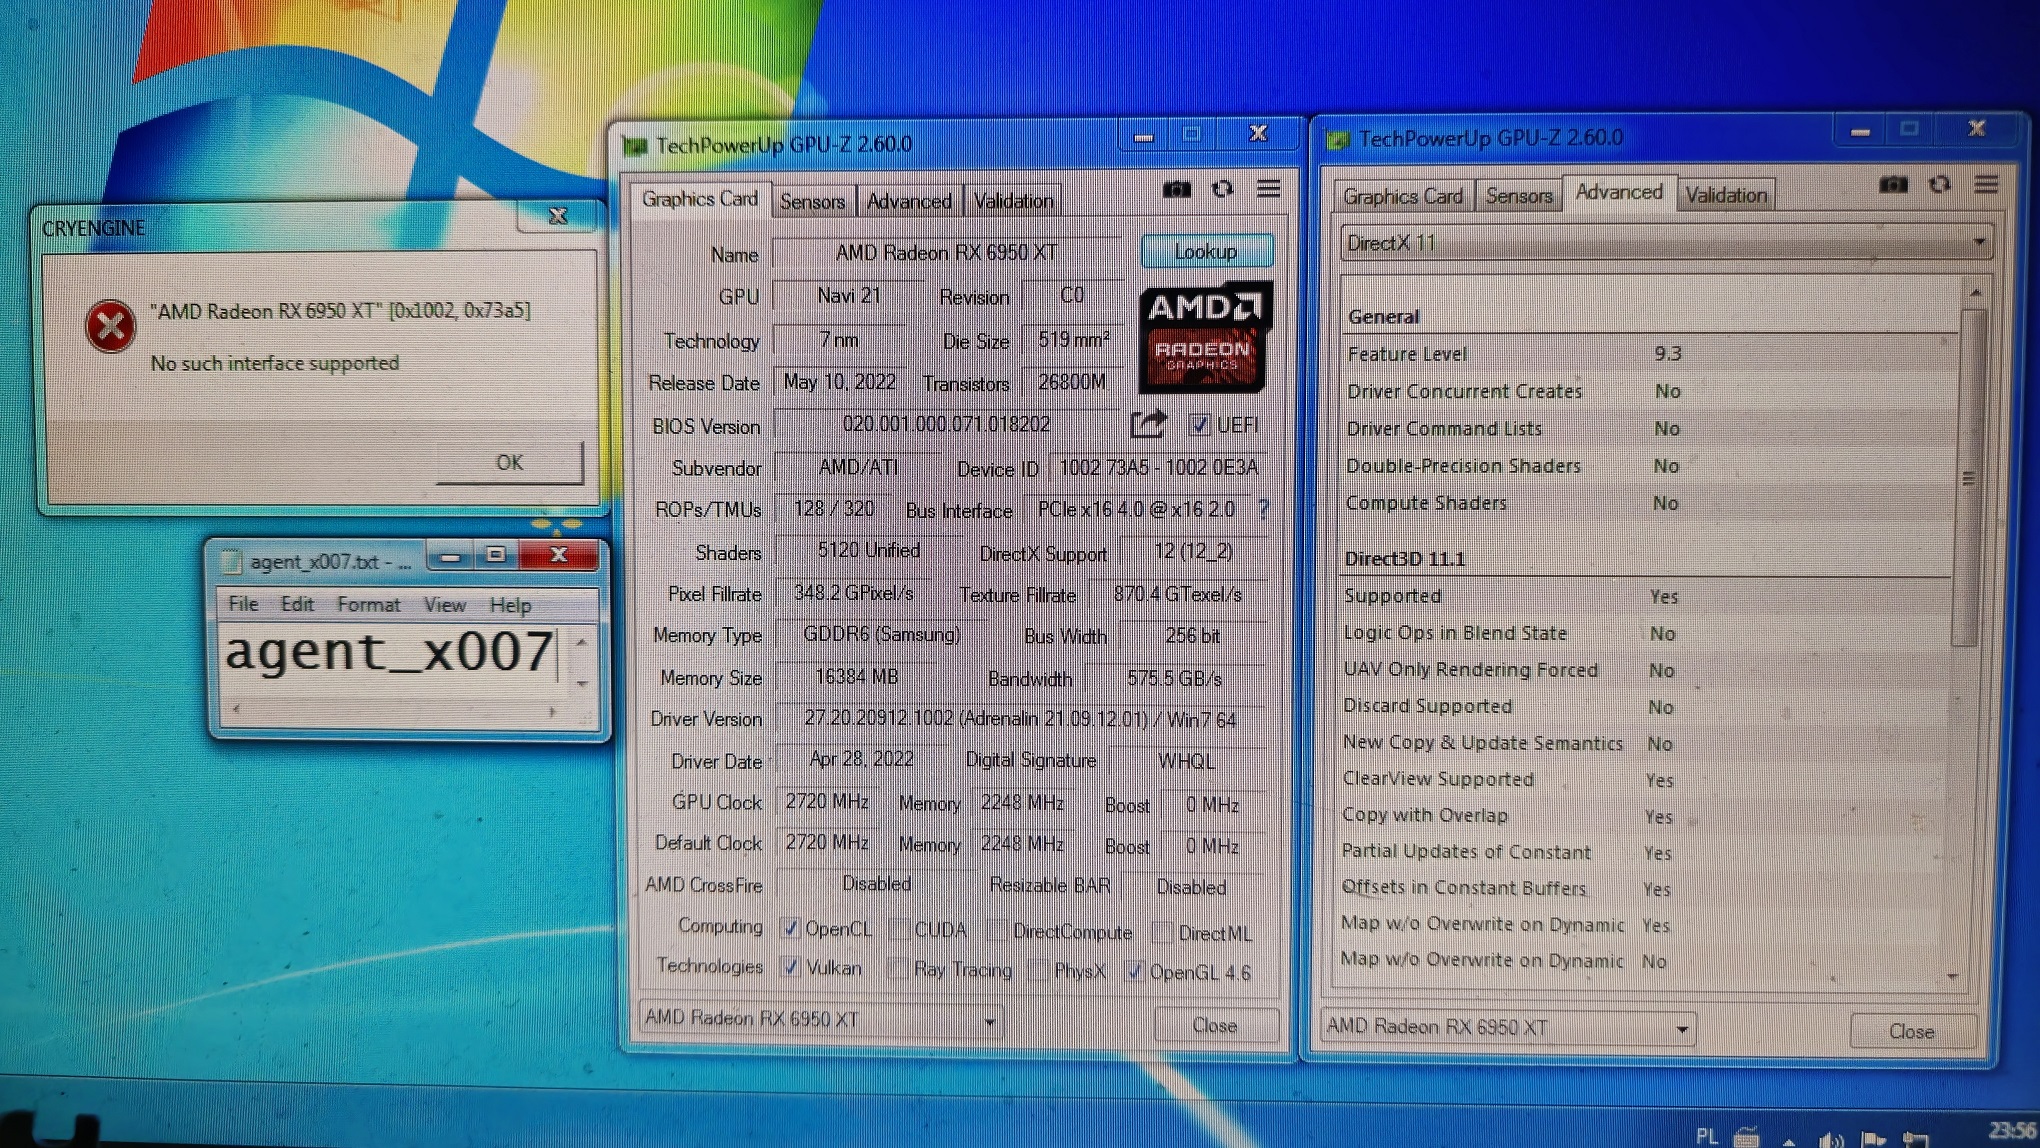
Task: Click the GPU-Z title bar icon of left window
Action: click(634, 146)
